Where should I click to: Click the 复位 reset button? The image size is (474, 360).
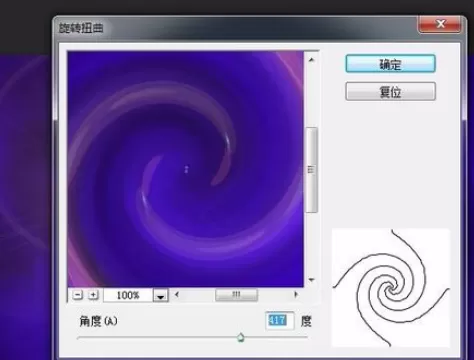pos(390,91)
